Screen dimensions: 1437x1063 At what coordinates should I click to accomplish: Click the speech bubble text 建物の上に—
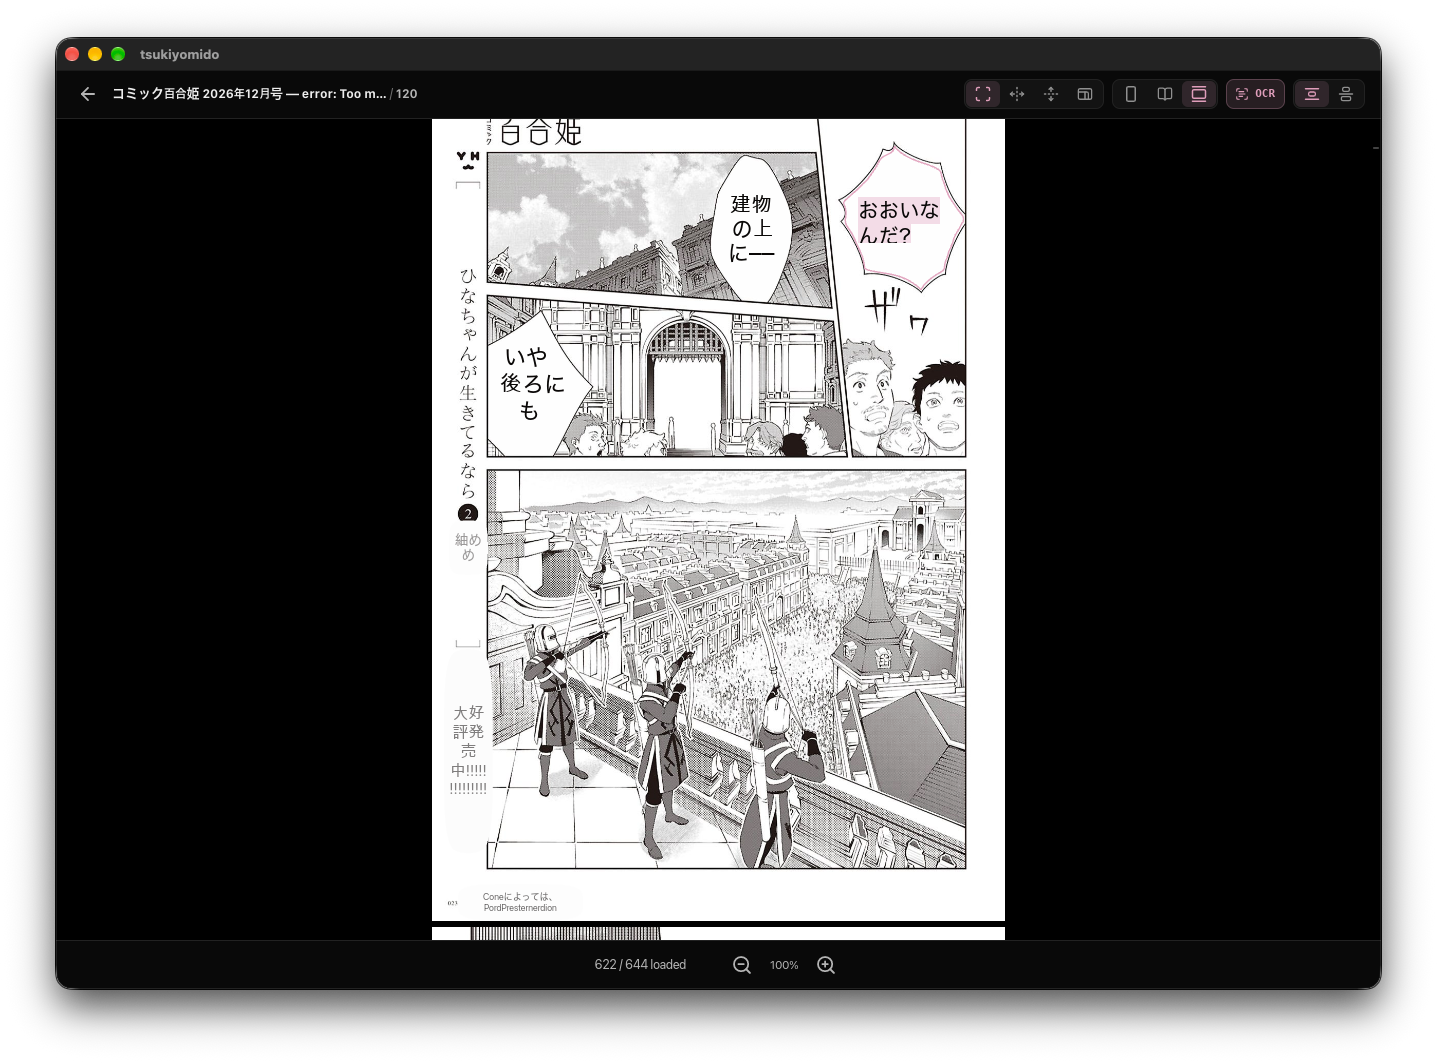pos(751,228)
